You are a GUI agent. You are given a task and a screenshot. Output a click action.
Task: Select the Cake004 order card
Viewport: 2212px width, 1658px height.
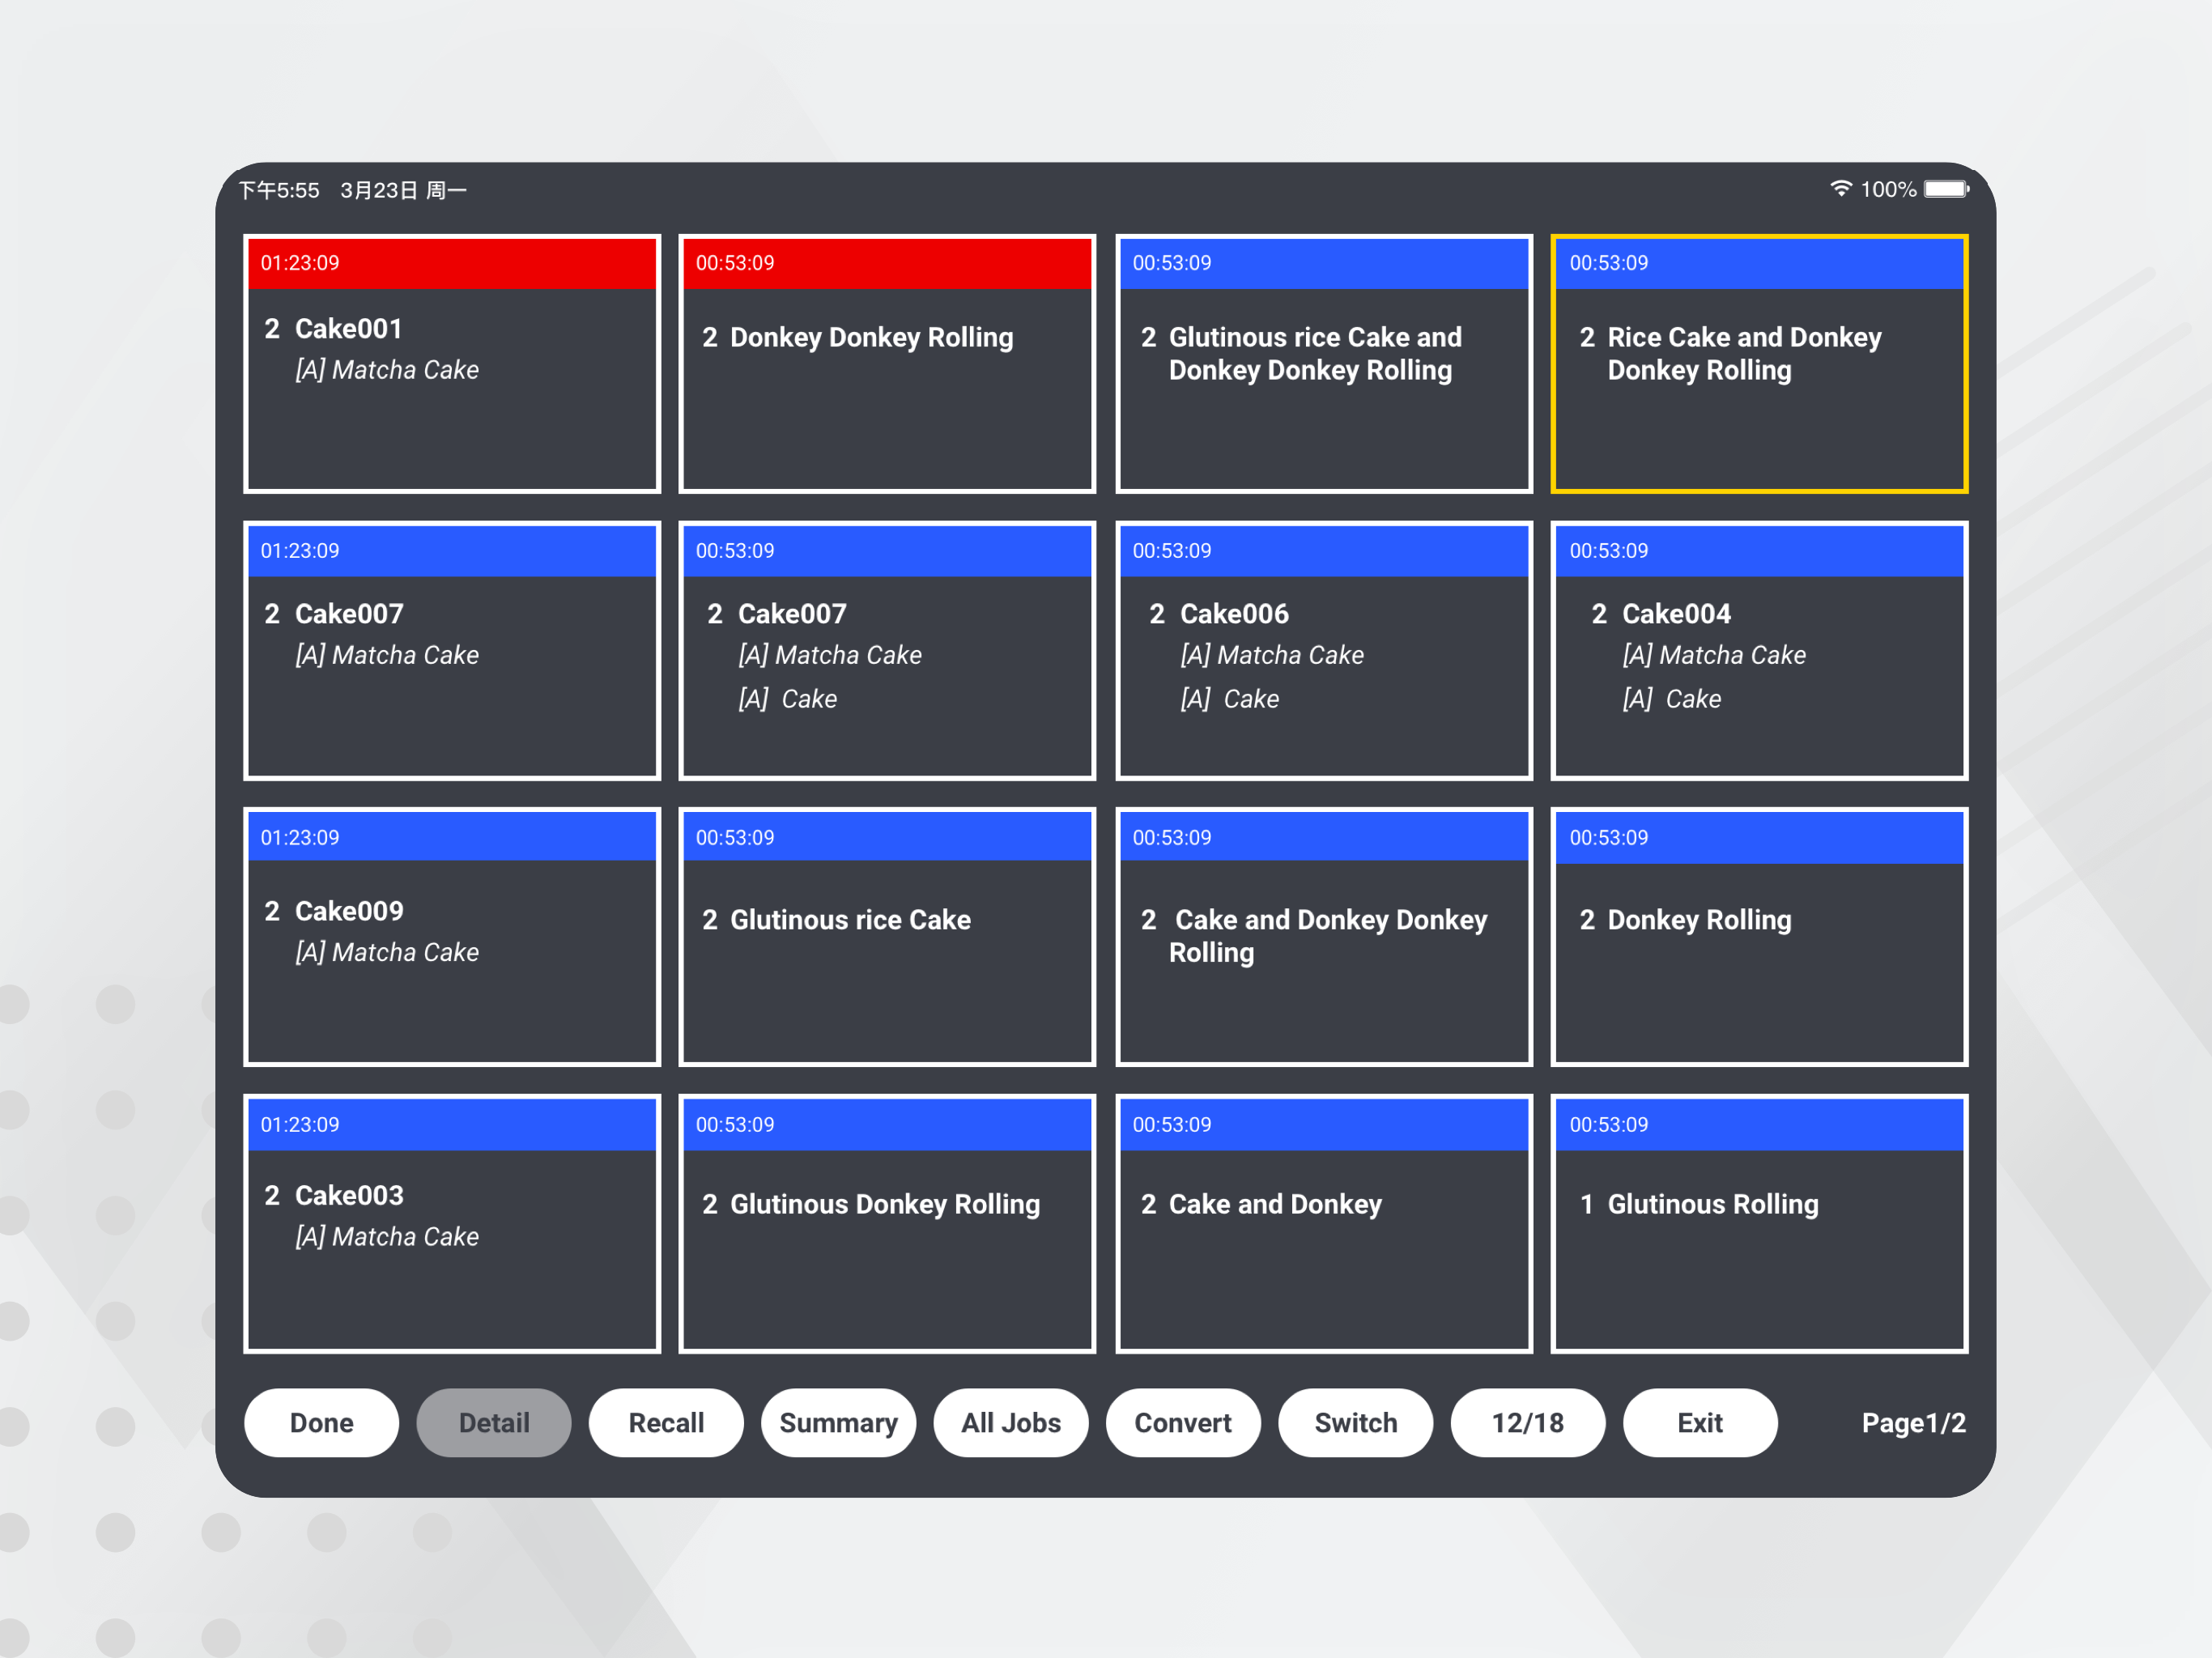(x=1760, y=650)
